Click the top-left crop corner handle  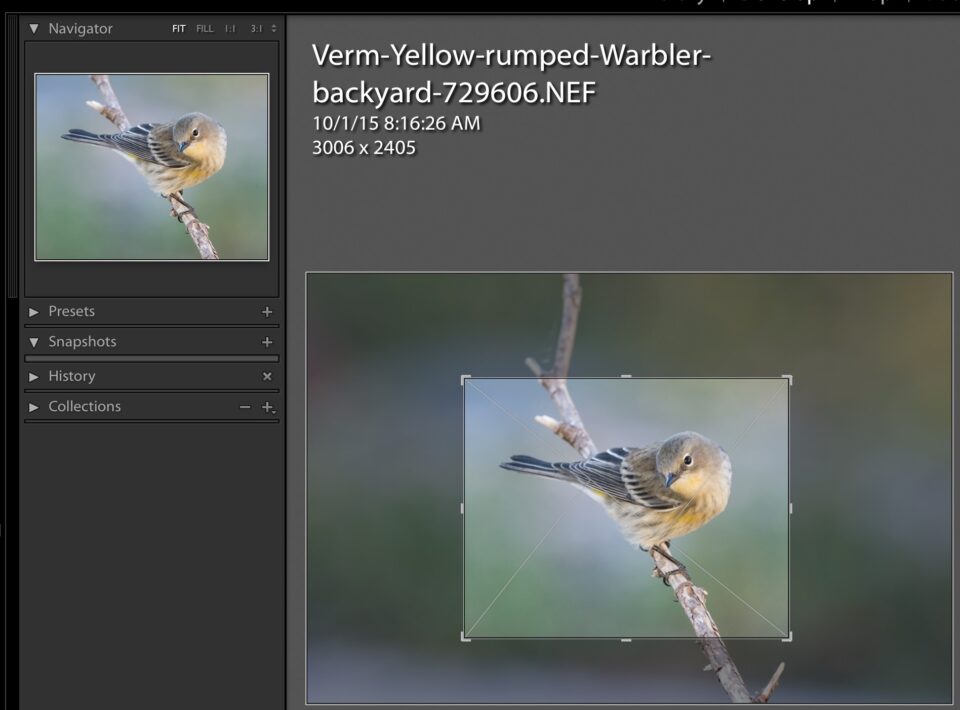(x=465, y=379)
